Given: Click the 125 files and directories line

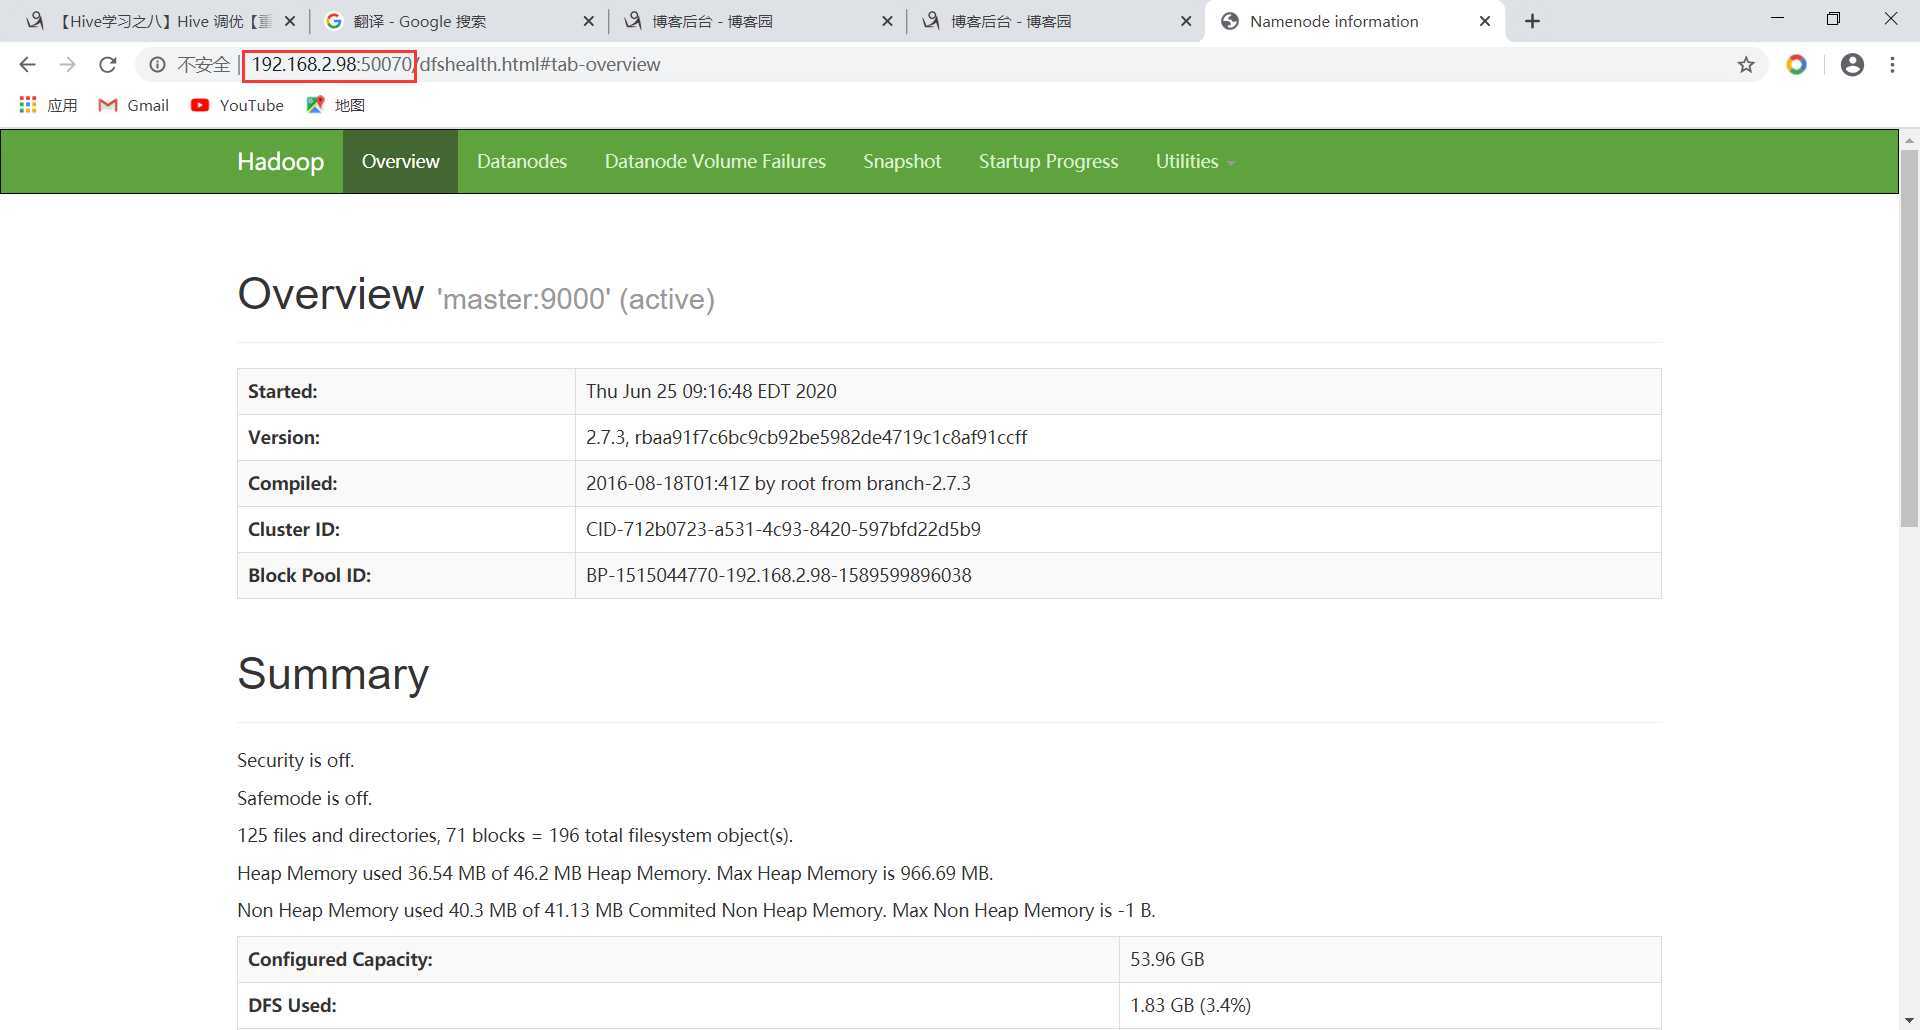Looking at the screenshot, I should [x=515, y=835].
